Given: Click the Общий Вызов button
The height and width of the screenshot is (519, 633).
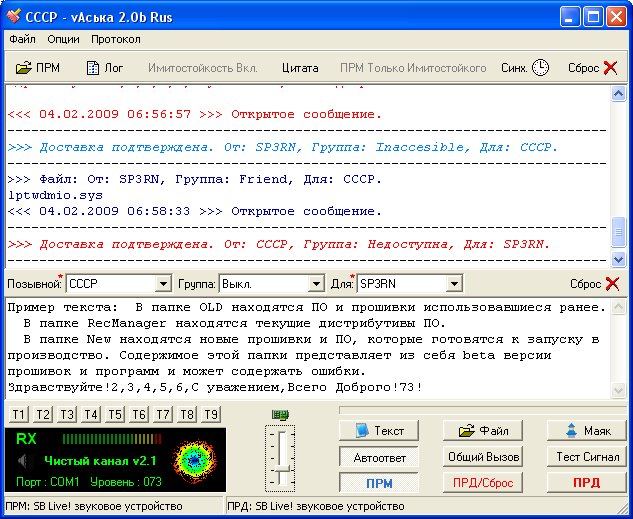Looking at the screenshot, I should (482, 457).
